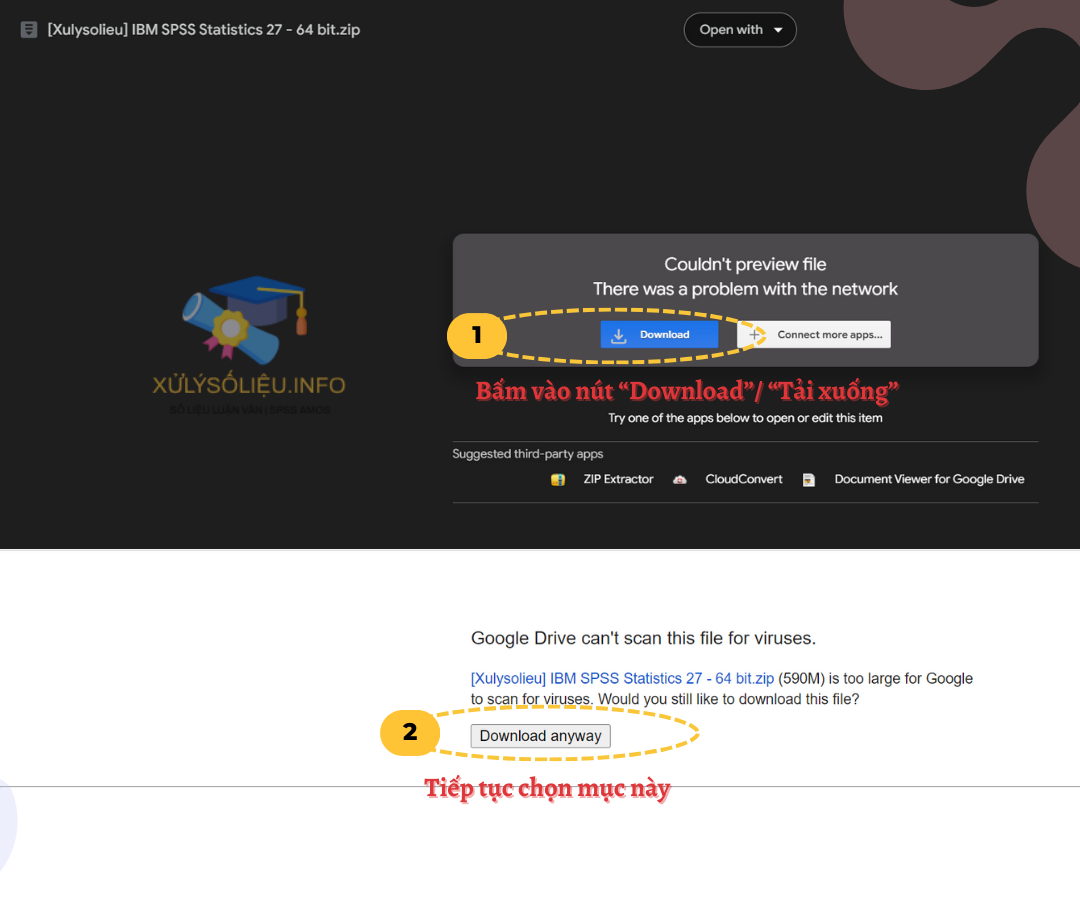Open the IBM SPSS Statistics zip file link
This screenshot has width=1080, height=908.
[622, 679]
